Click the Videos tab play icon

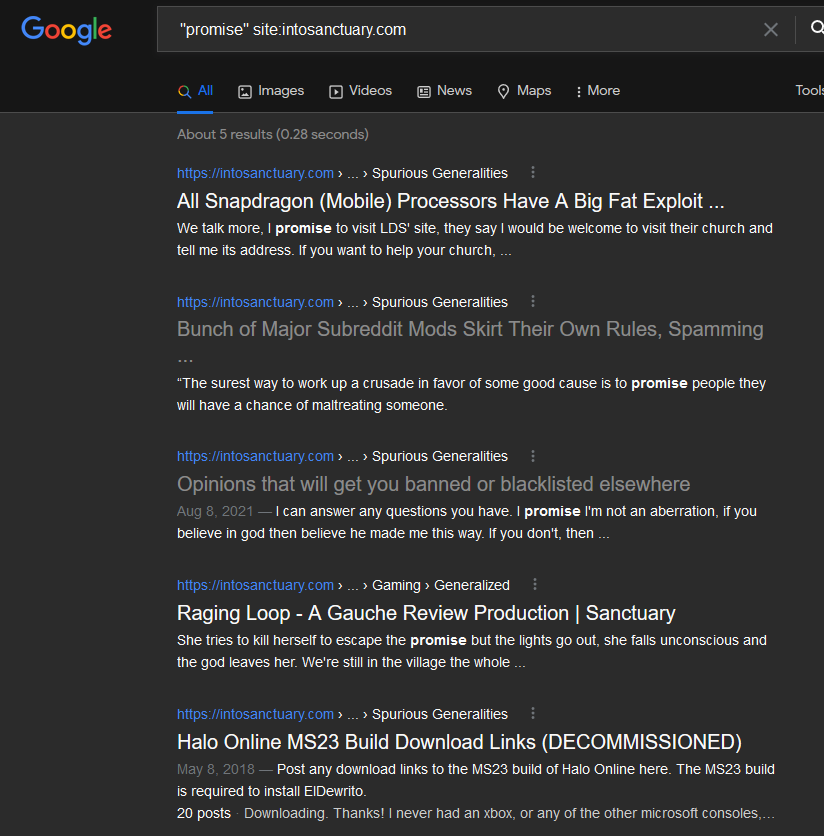pos(336,92)
